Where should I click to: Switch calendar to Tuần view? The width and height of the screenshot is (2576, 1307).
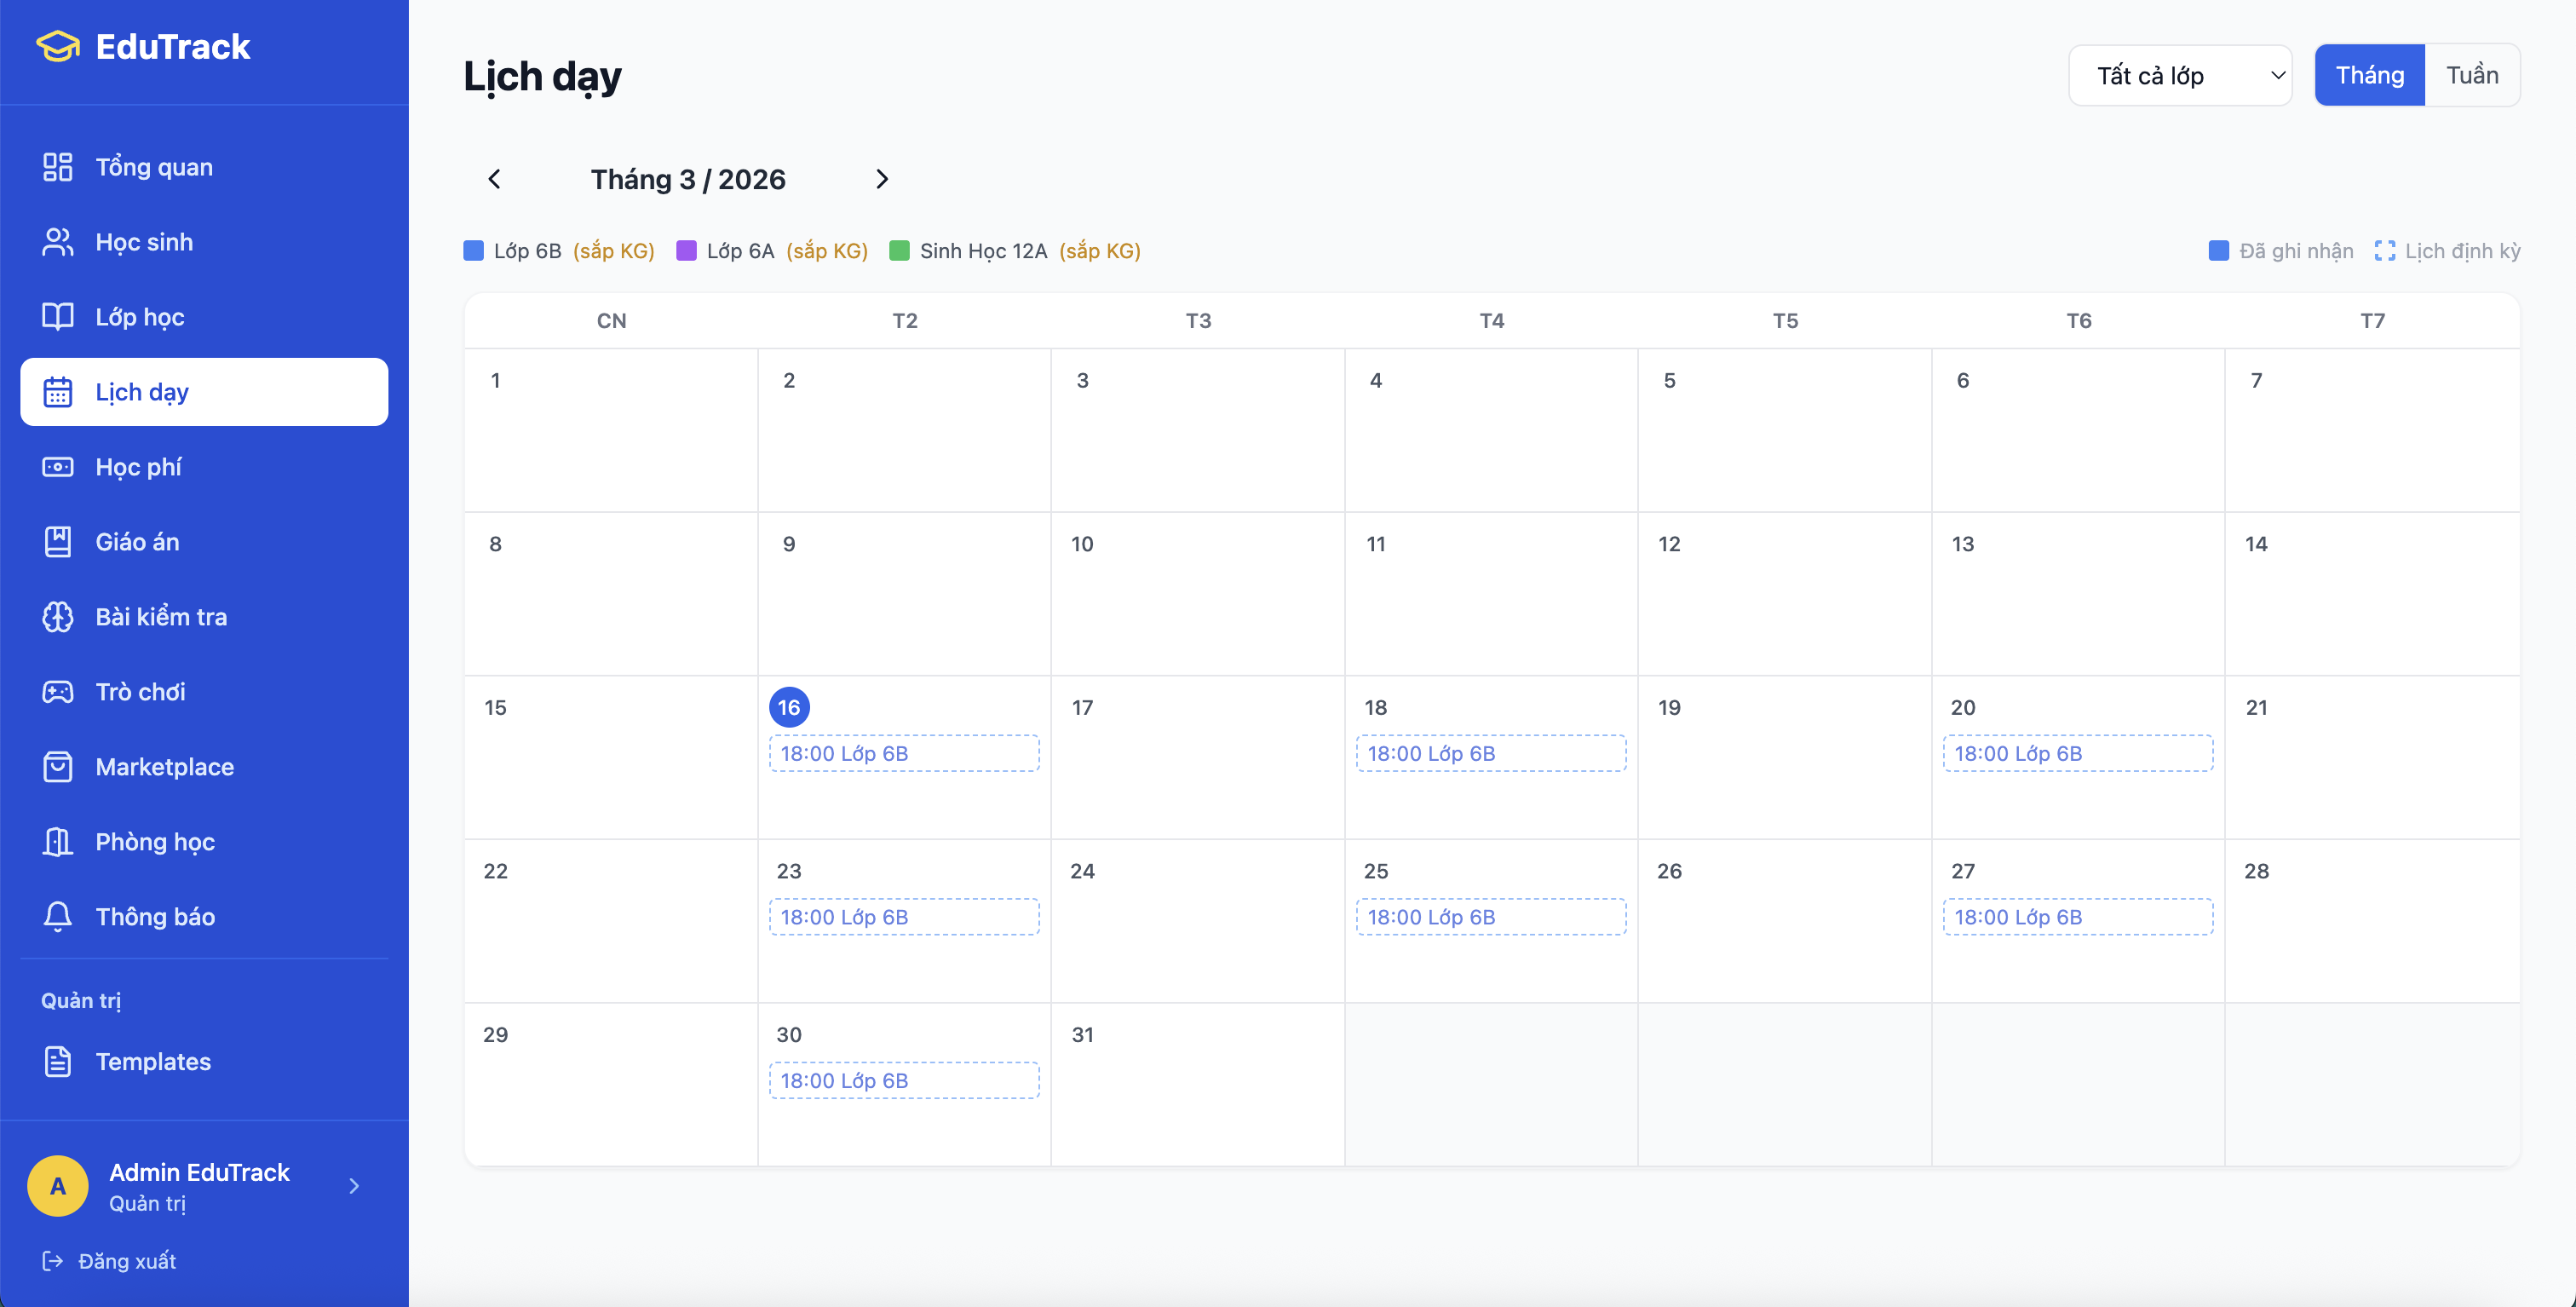[x=2471, y=75]
